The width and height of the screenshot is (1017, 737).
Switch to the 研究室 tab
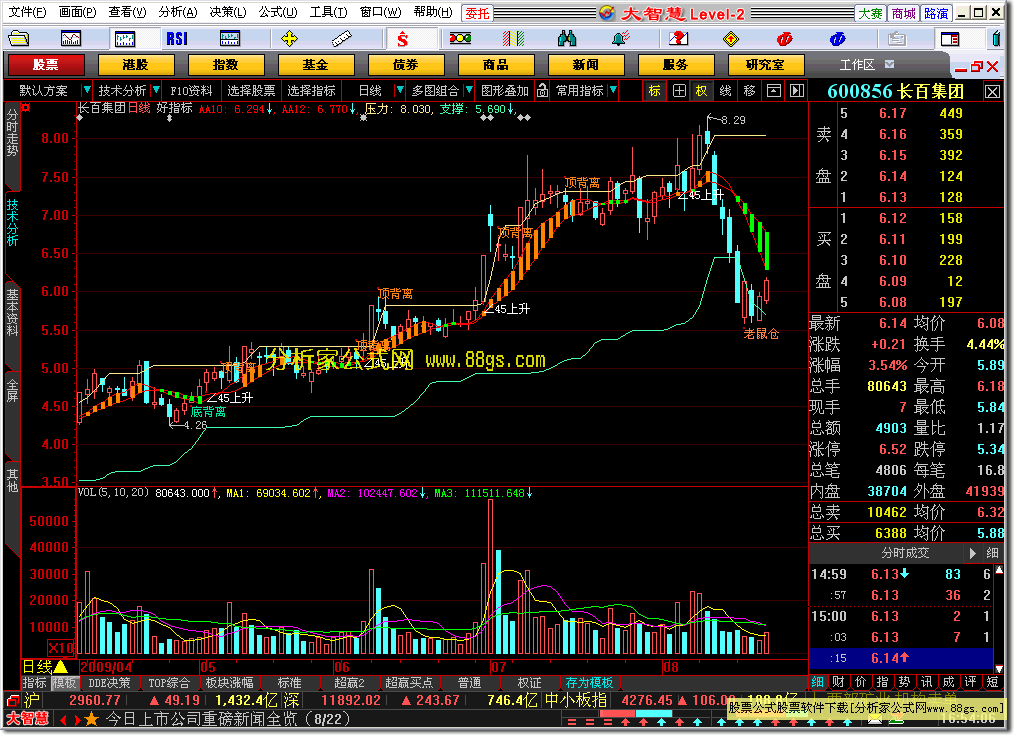click(x=766, y=65)
